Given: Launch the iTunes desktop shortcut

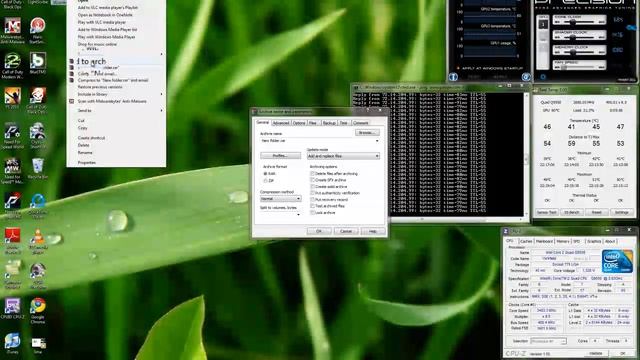Looking at the screenshot, I should pos(12,340).
